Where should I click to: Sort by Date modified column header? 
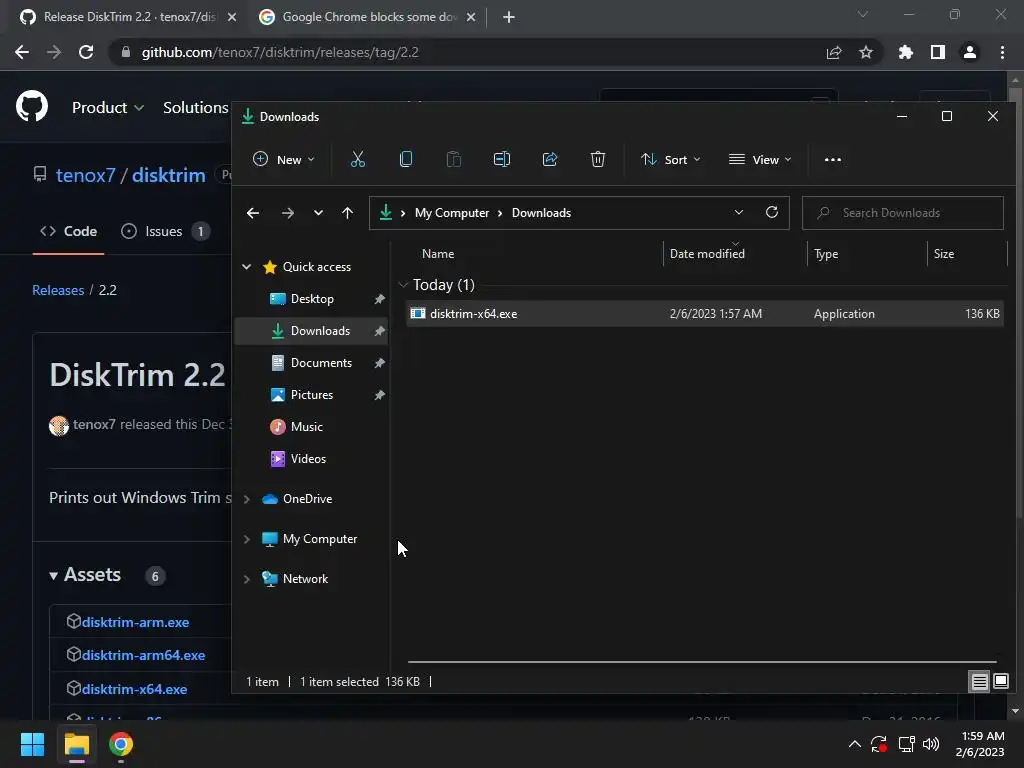tap(707, 253)
